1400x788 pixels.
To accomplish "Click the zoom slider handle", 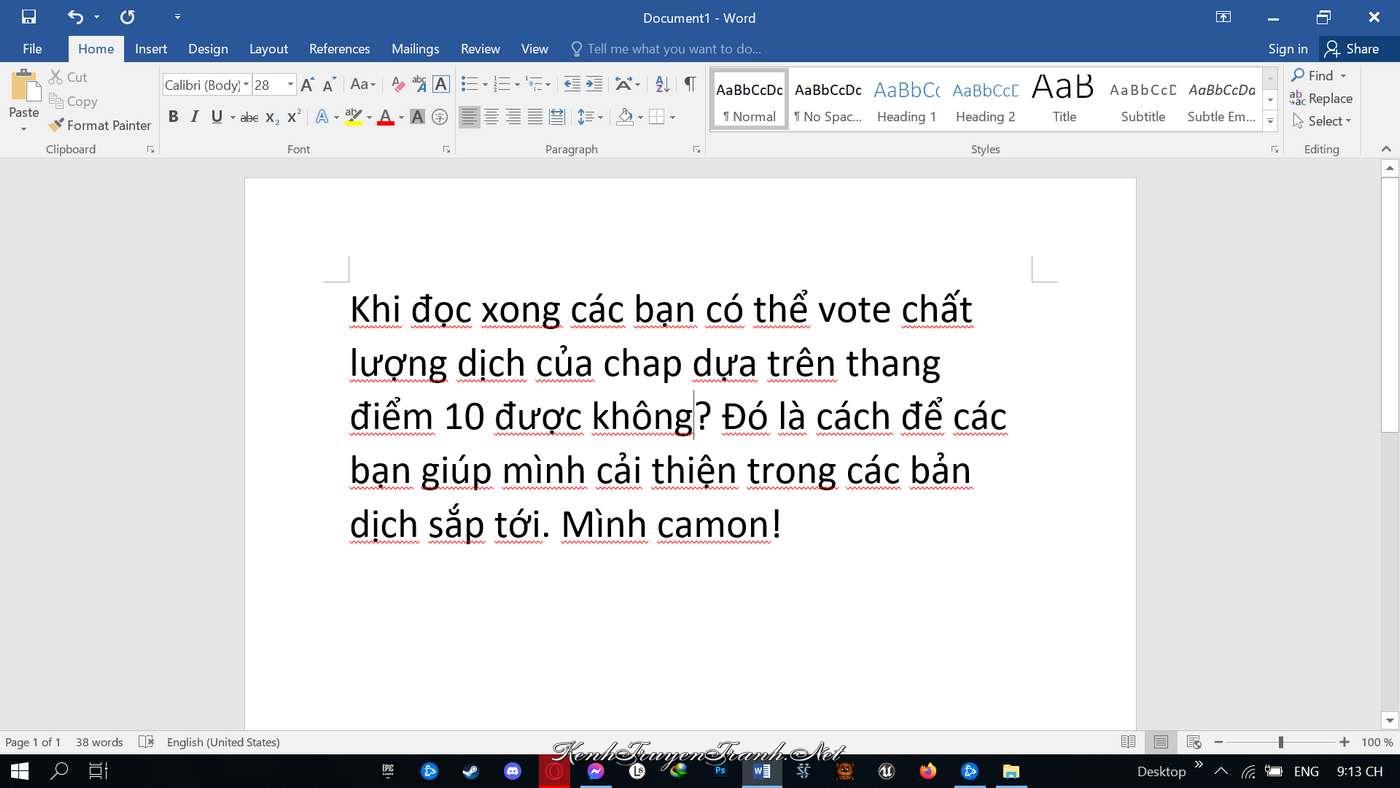I will coord(1280,742).
